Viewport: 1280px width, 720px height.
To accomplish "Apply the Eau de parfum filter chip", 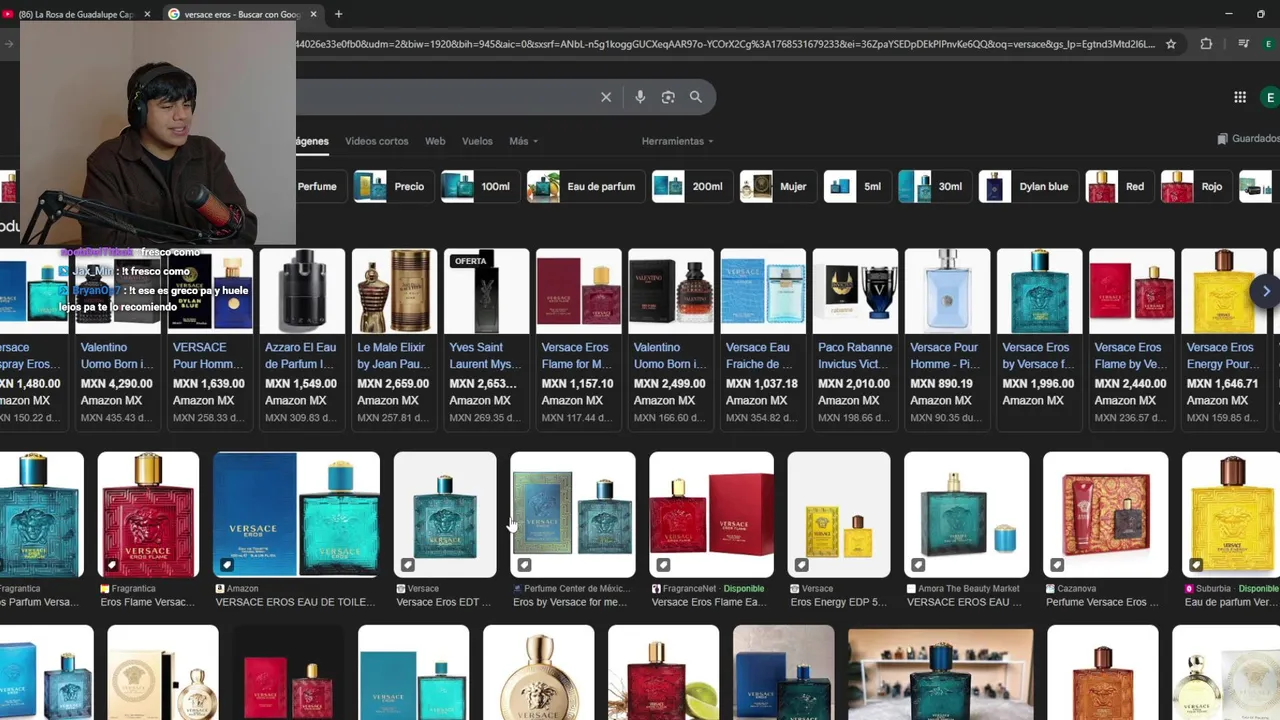I will (585, 186).
